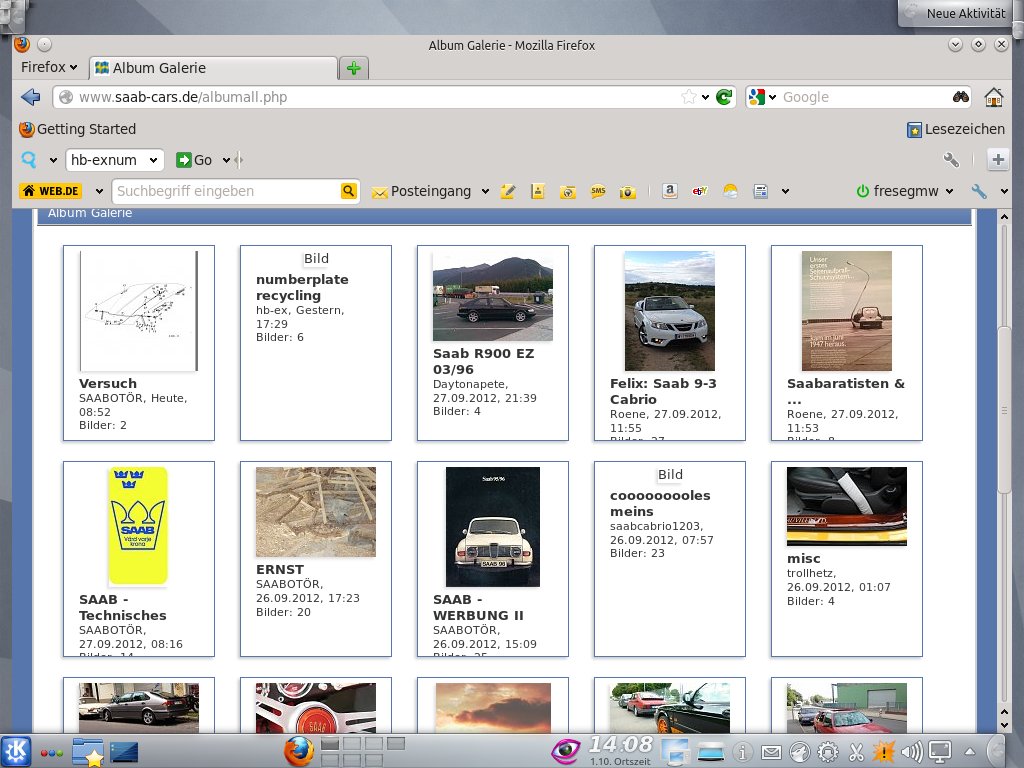The width and height of the screenshot is (1024, 768).
Task: Open the Firefox menu dropdown
Action: 49,67
